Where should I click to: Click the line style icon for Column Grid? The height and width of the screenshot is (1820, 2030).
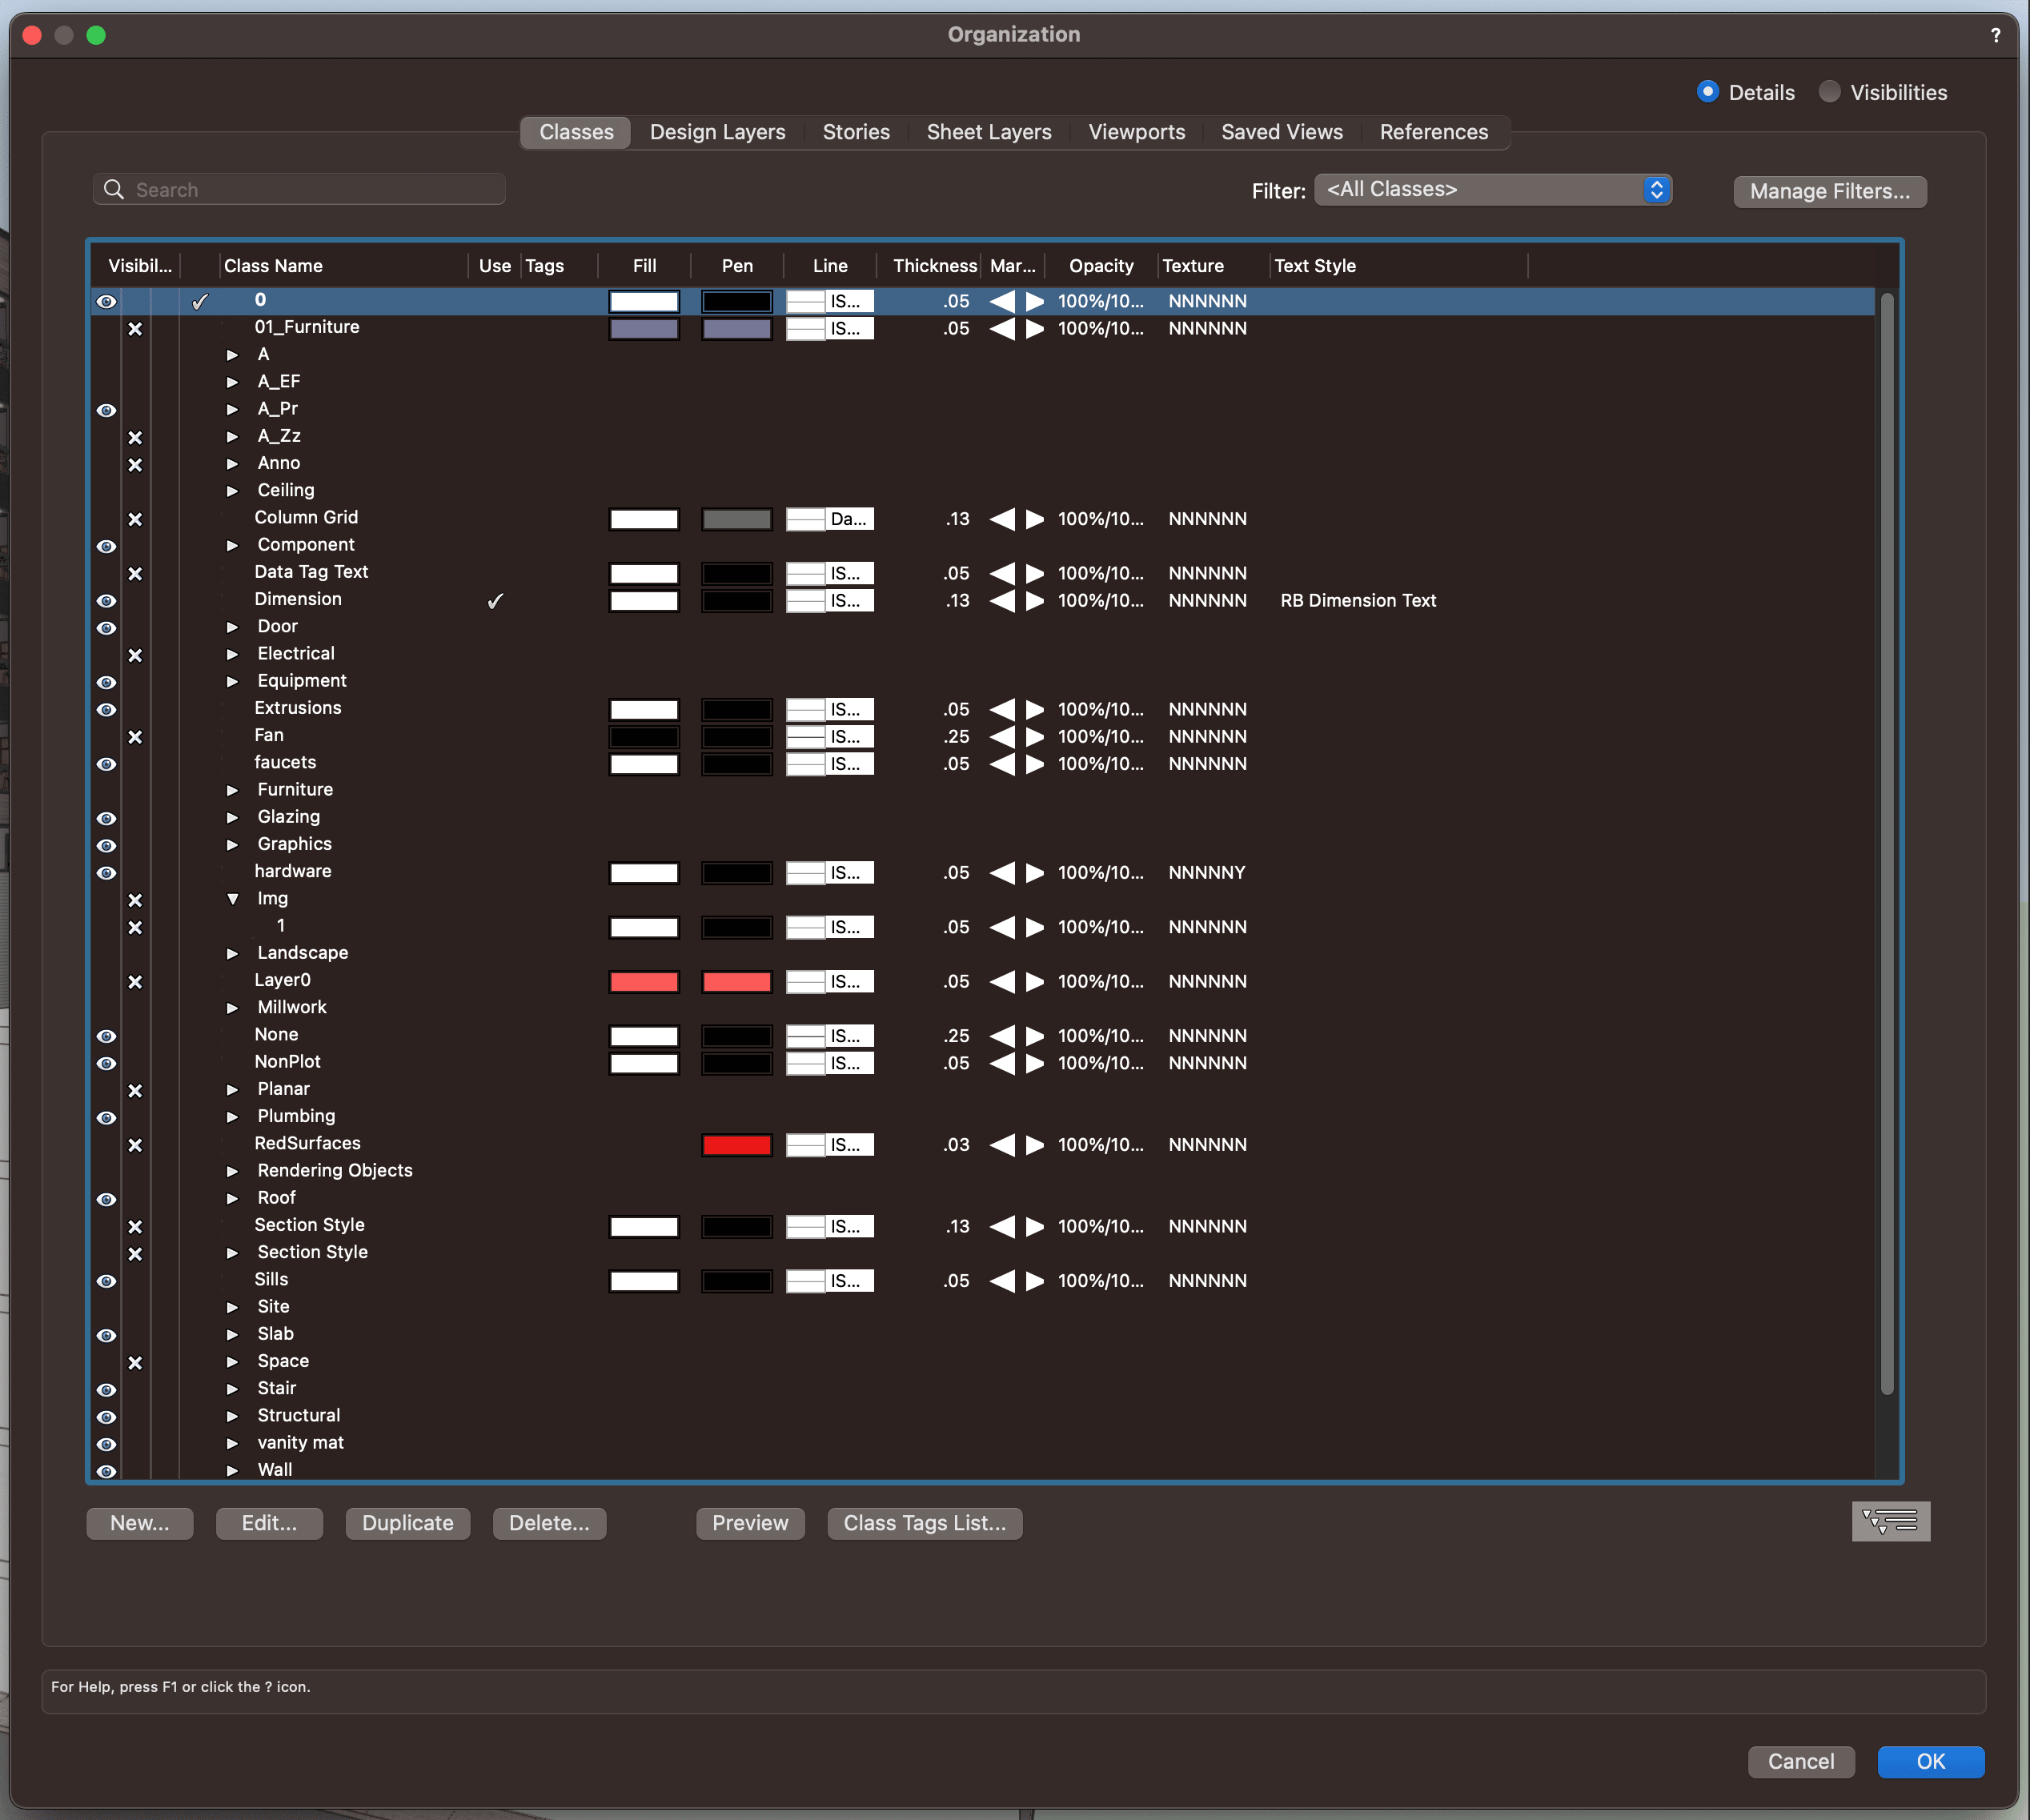tap(805, 519)
